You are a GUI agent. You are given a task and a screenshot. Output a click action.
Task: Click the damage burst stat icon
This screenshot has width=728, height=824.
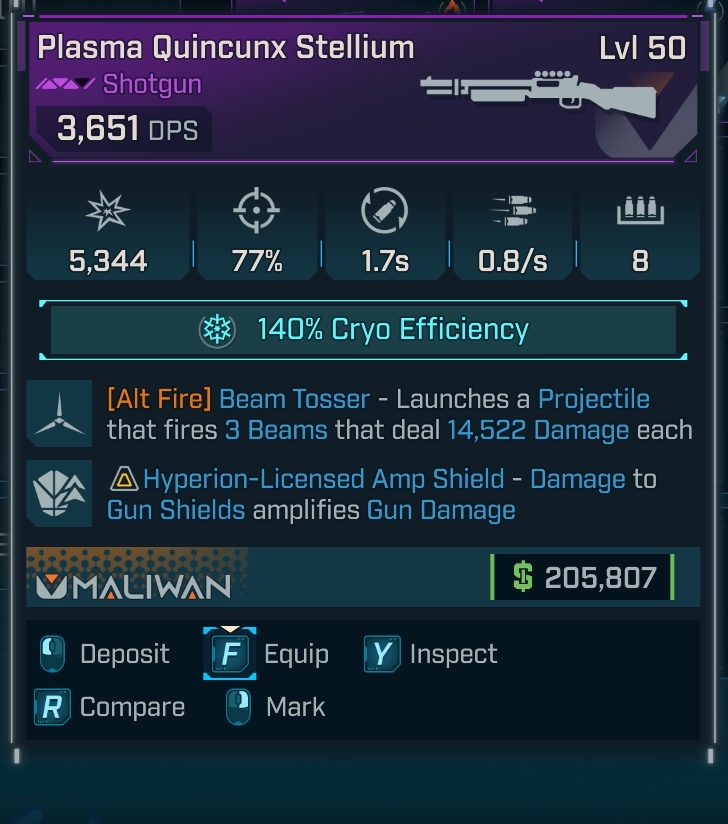coord(107,213)
